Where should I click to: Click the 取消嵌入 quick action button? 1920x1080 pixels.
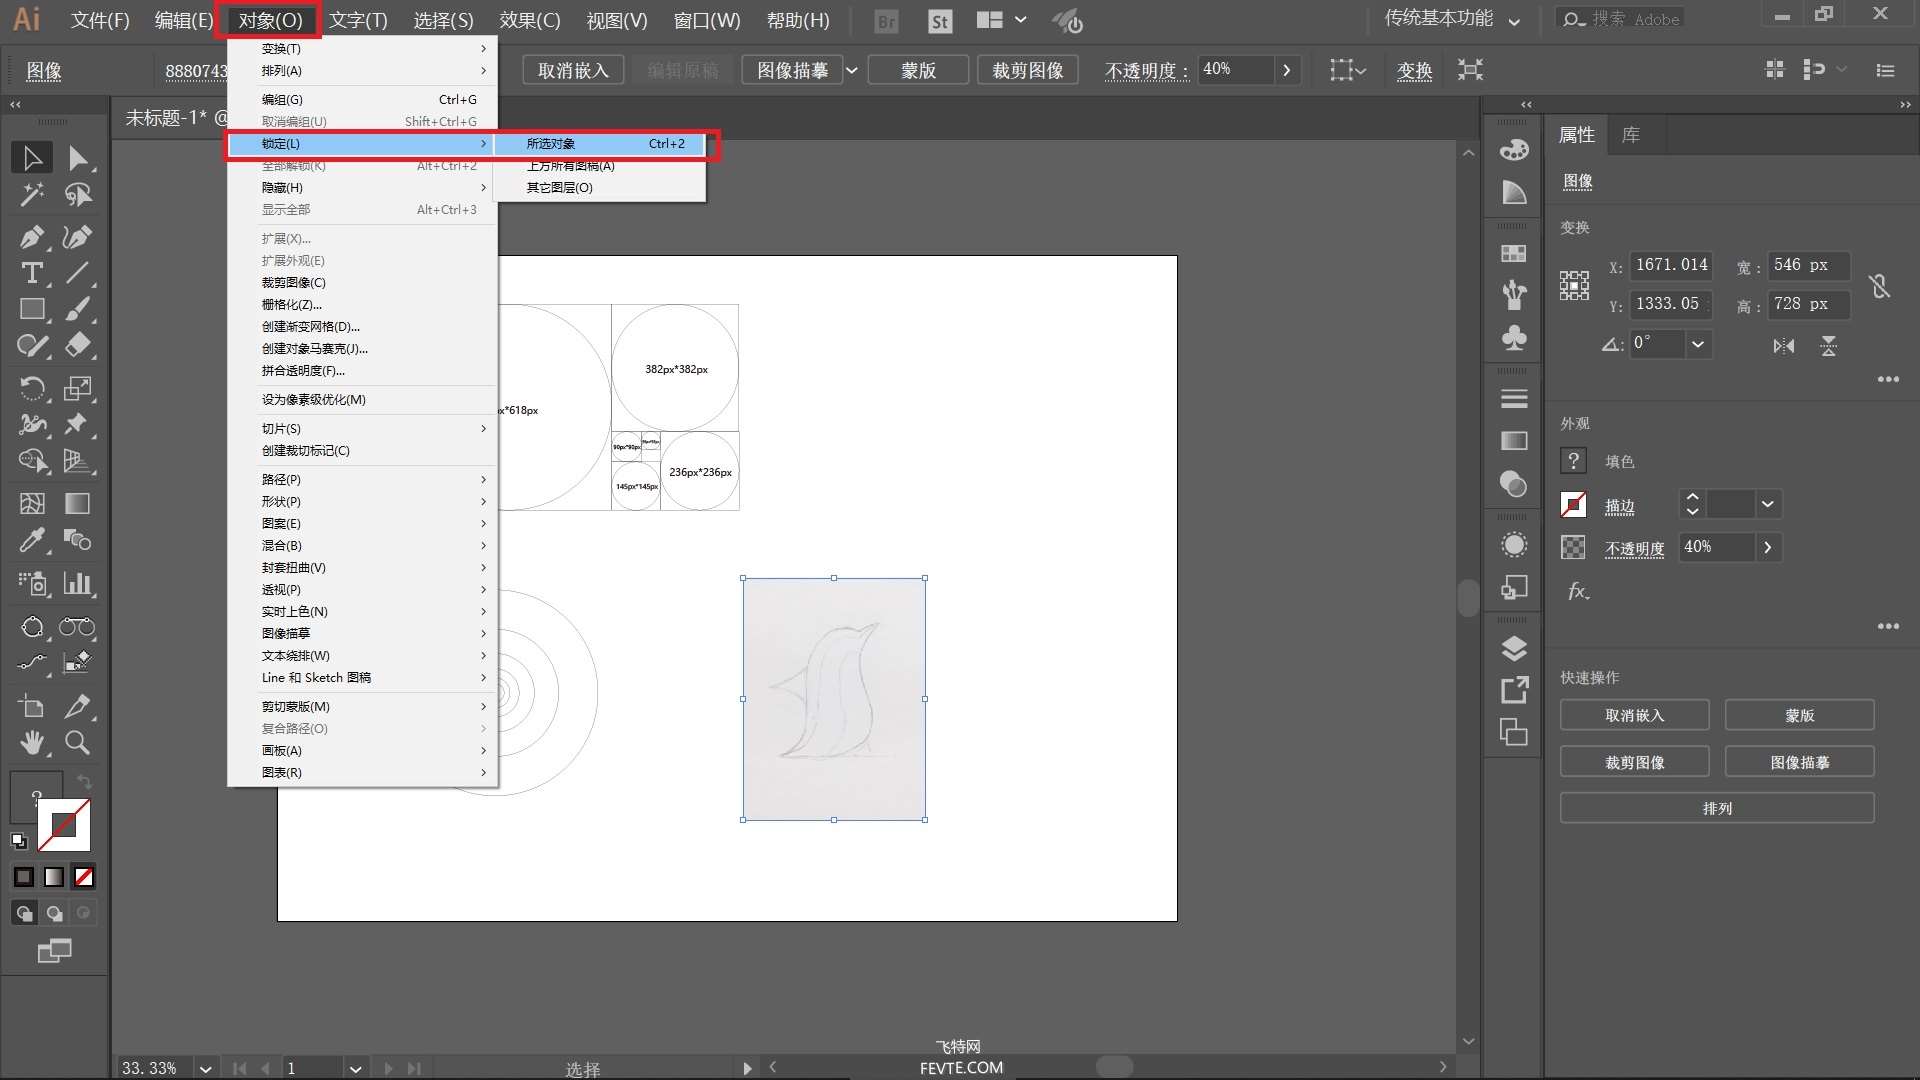click(1635, 715)
